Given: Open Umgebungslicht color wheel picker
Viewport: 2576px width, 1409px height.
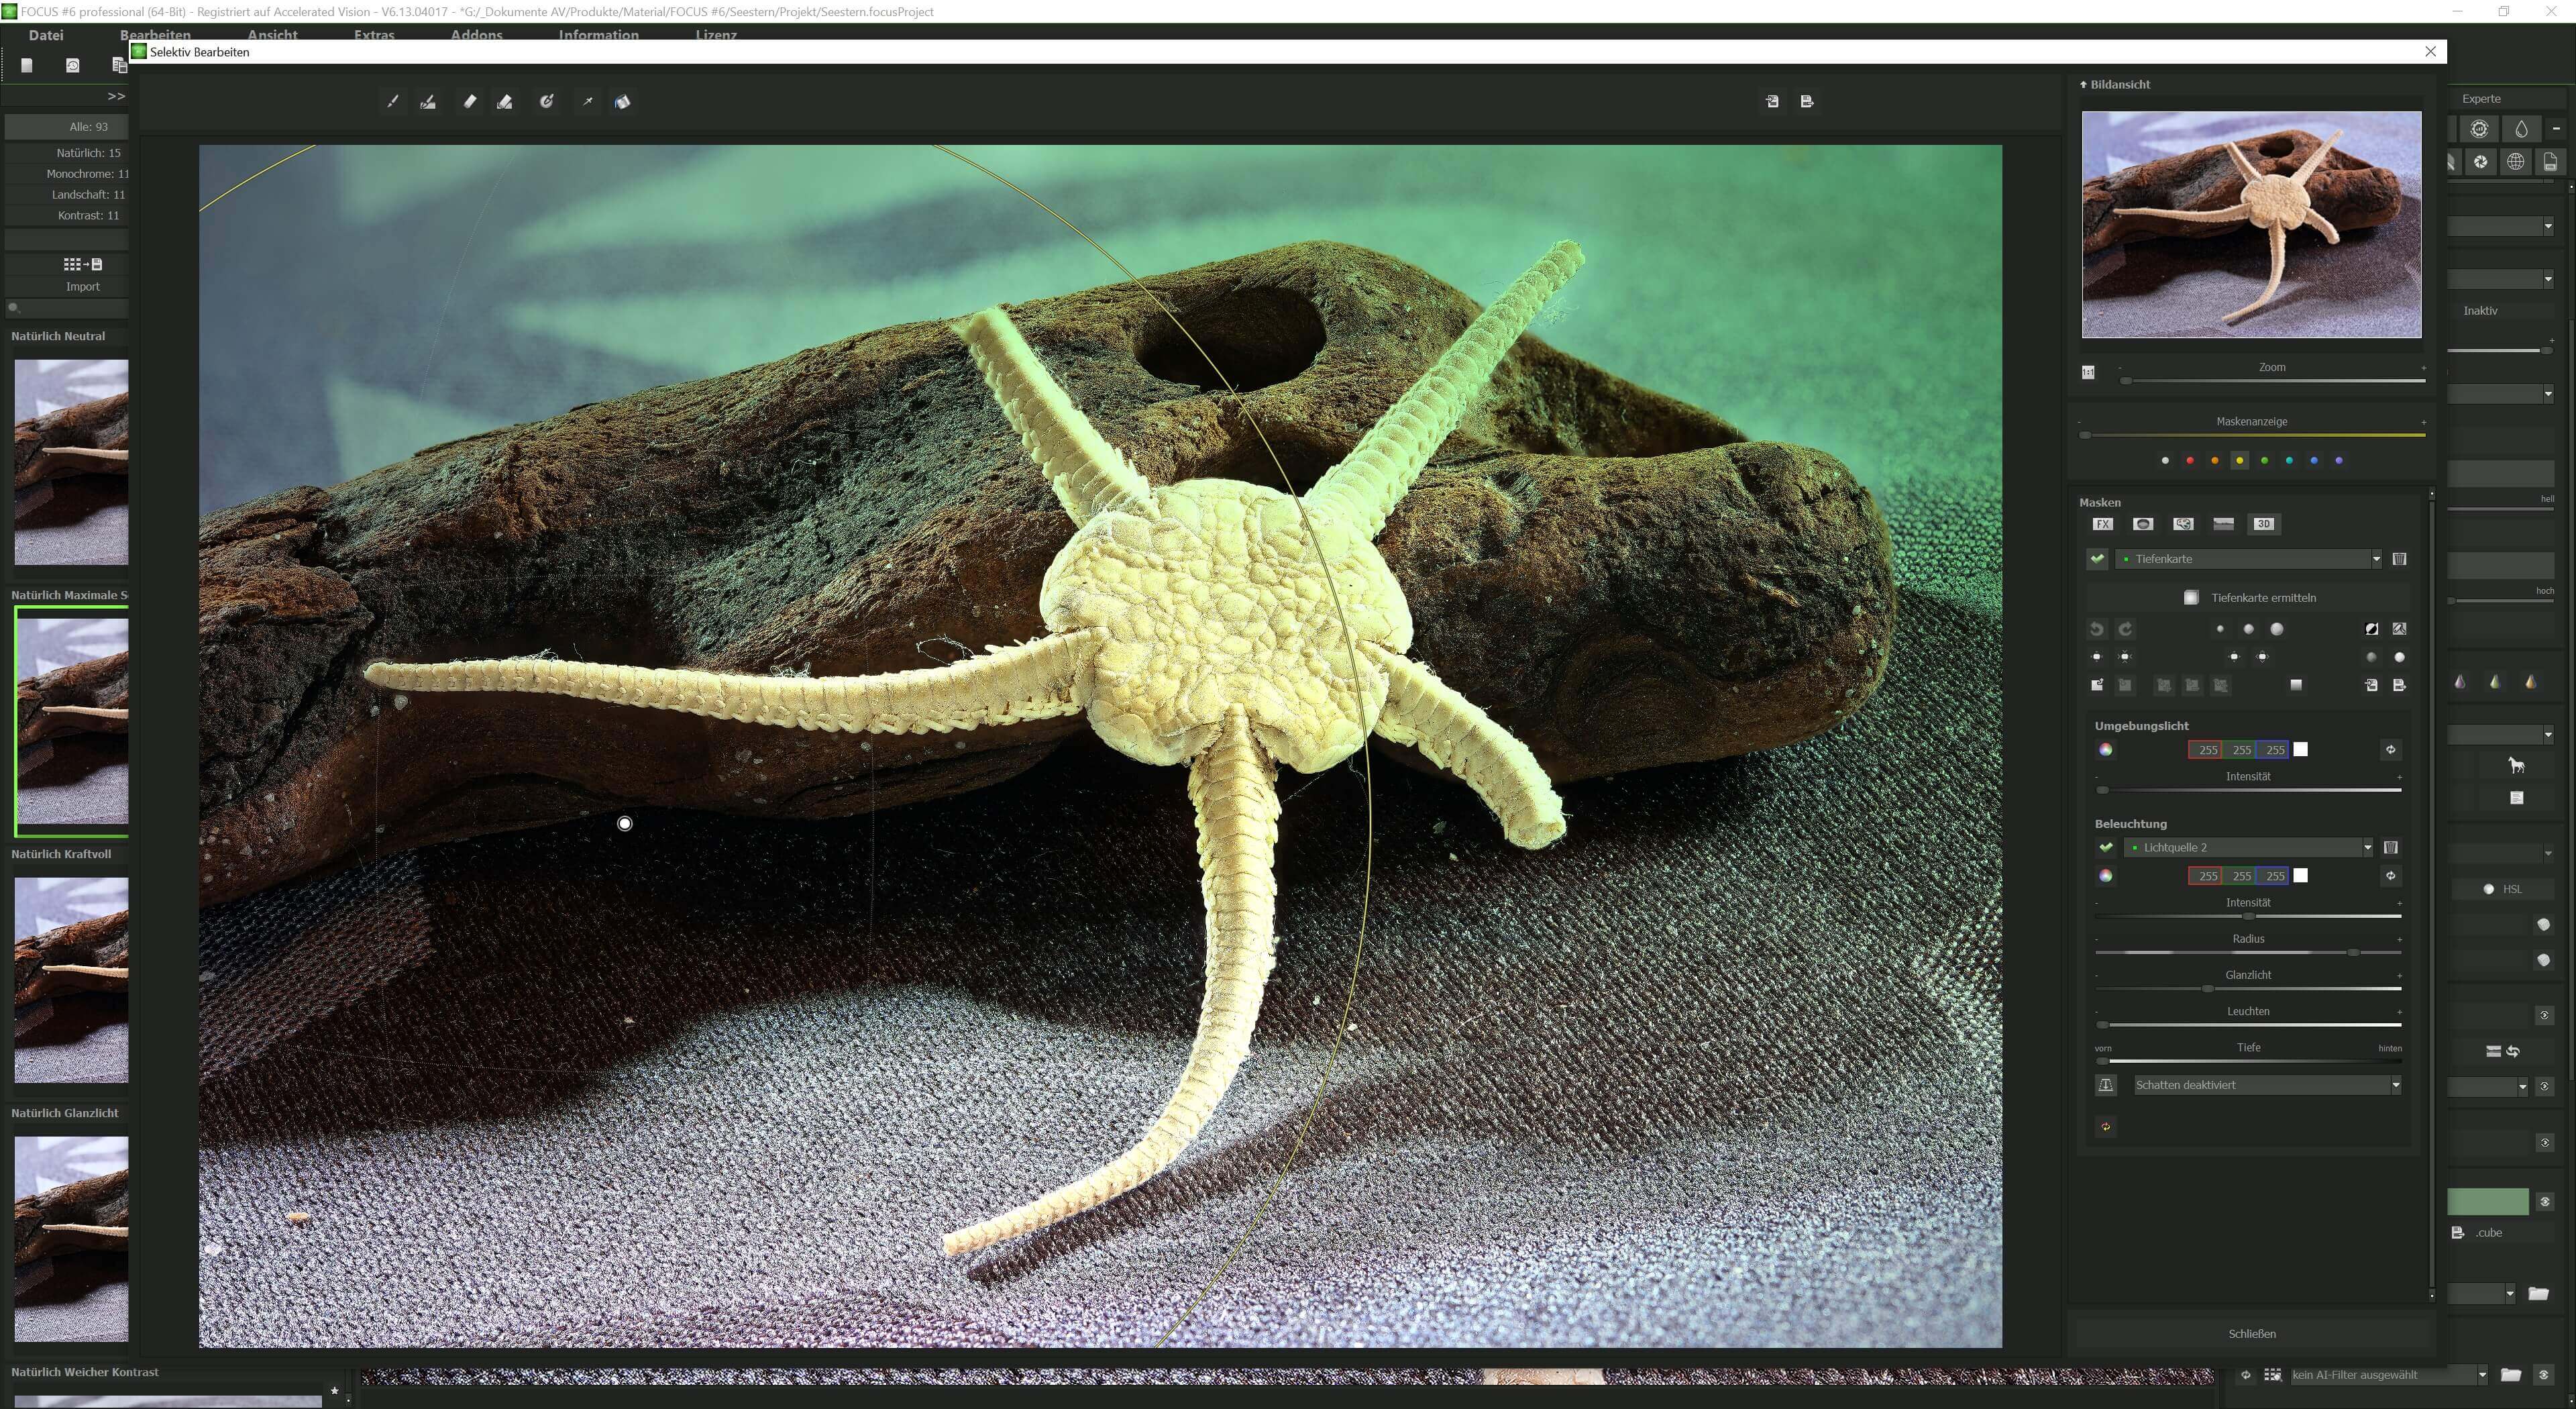Looking at the screenshot, I should pos(2106,749).
